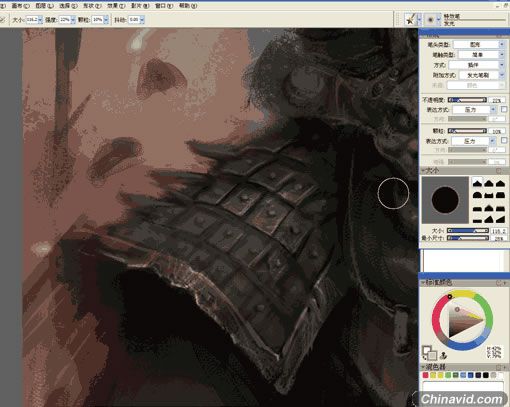Image resolution: width=510 pixels, height=407 pixels.
Task: Select the bottom-row right wedge tip profile
Action: [x=500, y=220]
